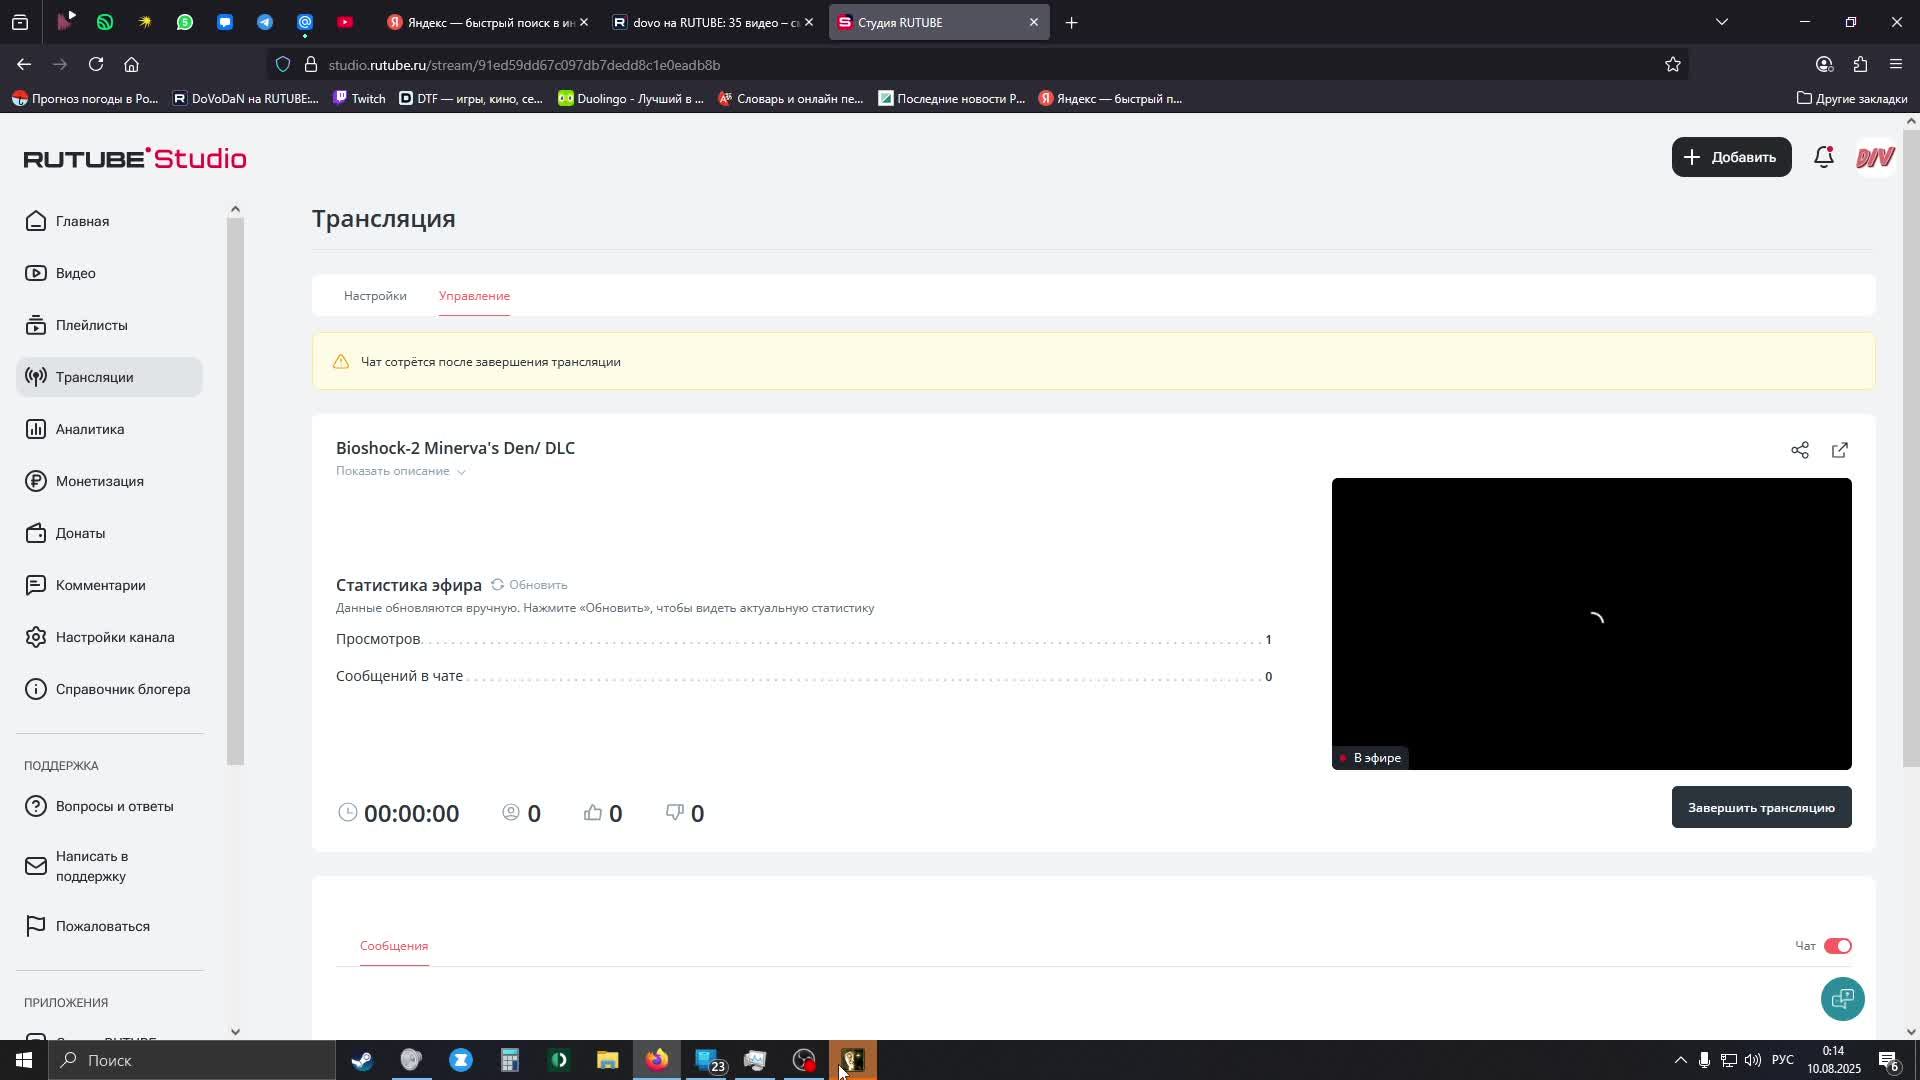Open the browser tabs list chevron
Viewport: 1920px width, 1080px height.
(x=1721, y=22)
